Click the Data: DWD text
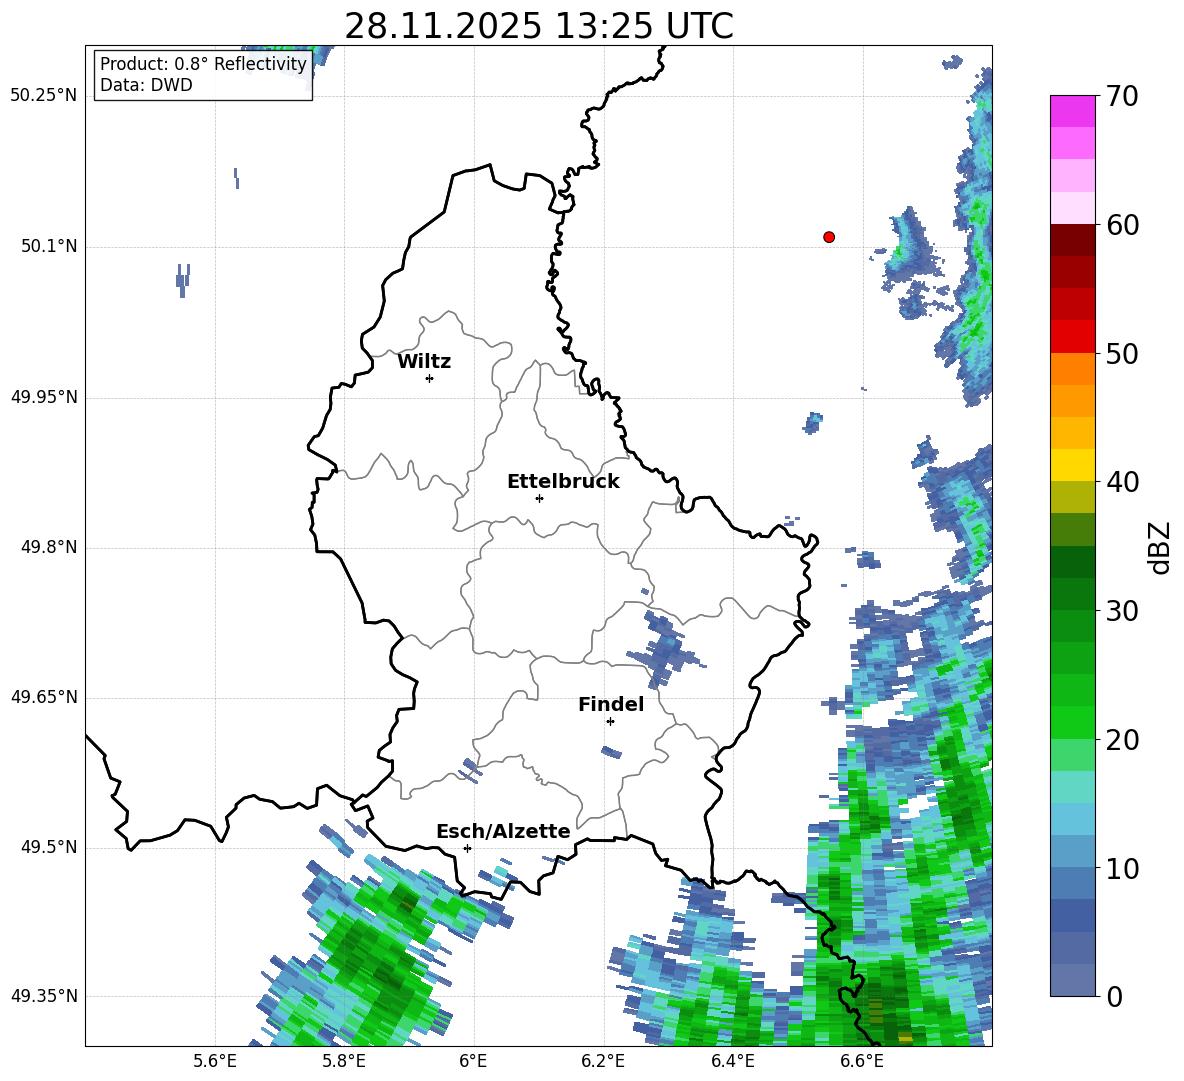This screenshot has width=1184, height=1081. coord(146,85)
